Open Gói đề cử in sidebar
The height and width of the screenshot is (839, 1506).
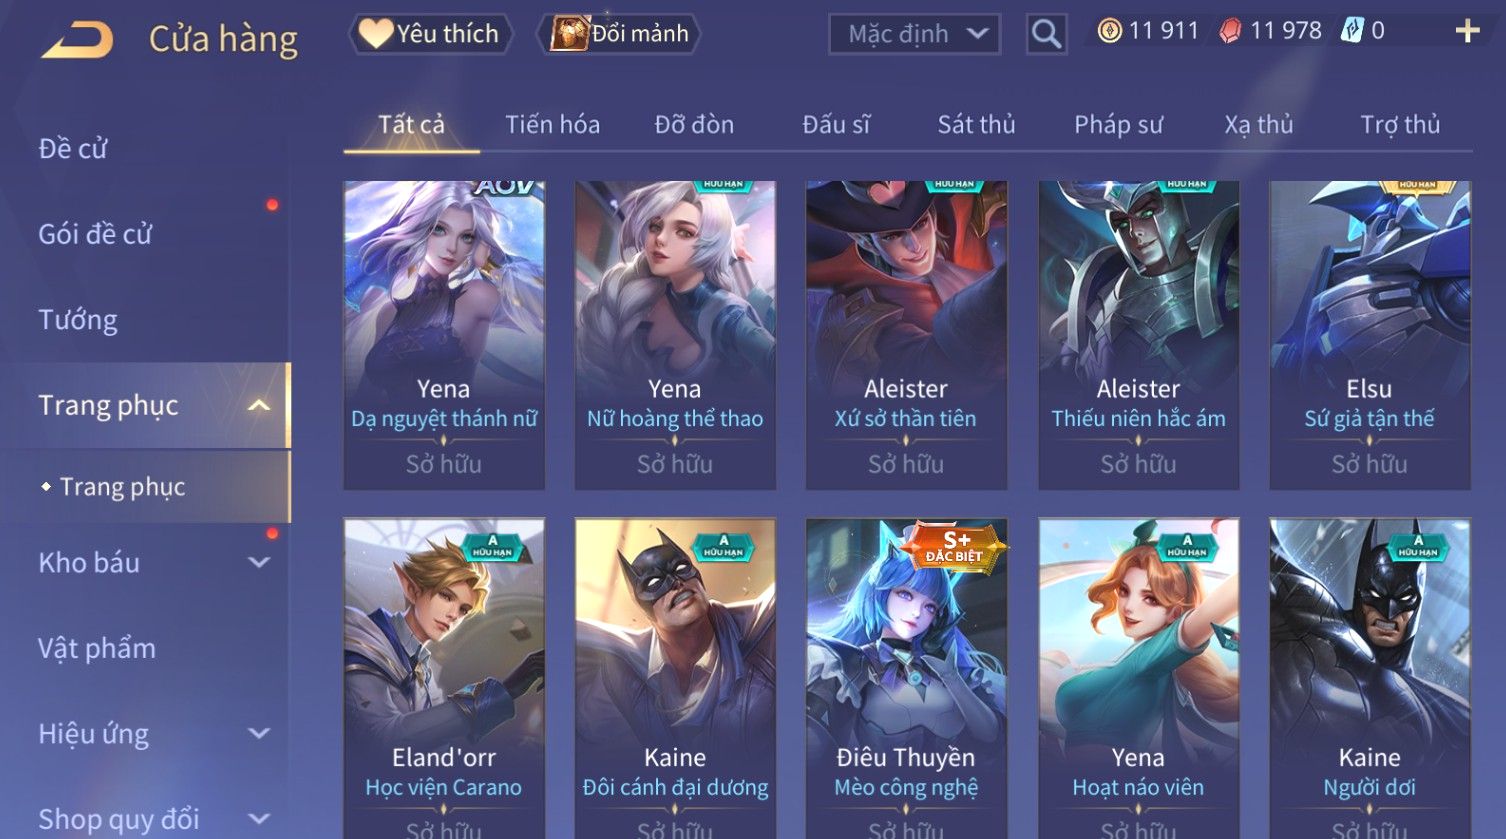[x=95, y=235]
